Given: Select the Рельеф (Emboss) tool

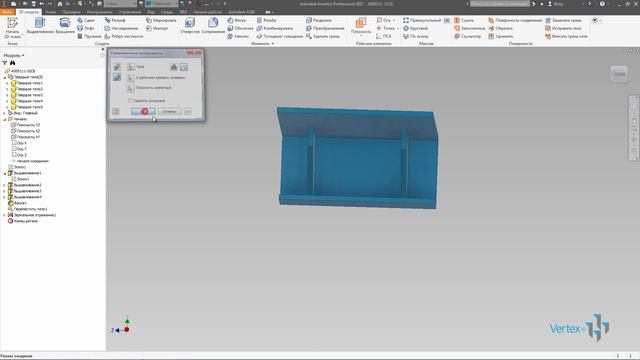Looking at the screenshot, I should [x=115, y=20].
